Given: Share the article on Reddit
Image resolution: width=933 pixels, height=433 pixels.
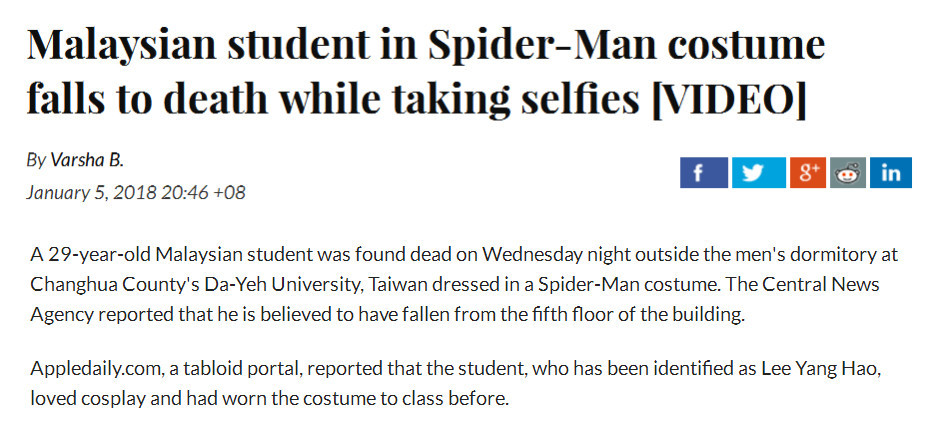Looking at the screenshot, I should [x=848, y=172].
